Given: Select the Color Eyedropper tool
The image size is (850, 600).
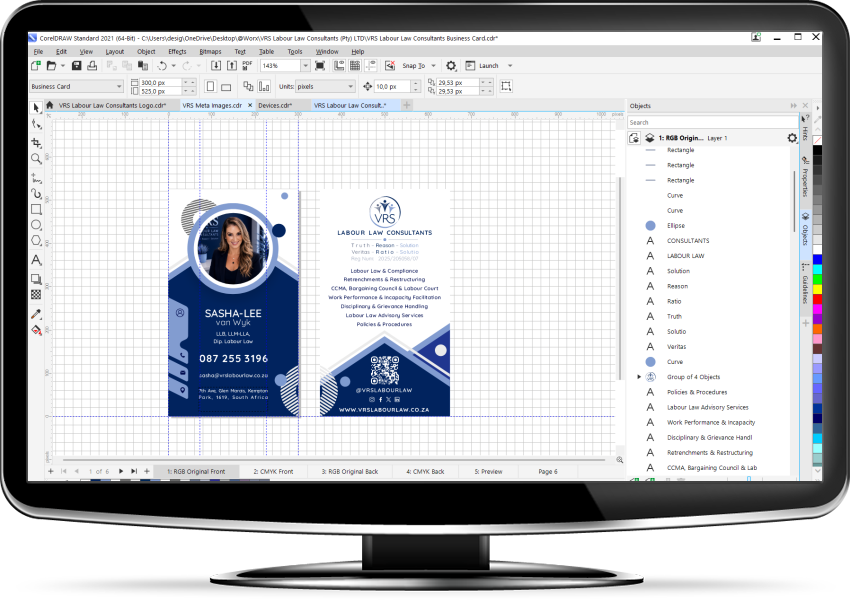Looking at the screenshot, I should click(x=36, y=314).
